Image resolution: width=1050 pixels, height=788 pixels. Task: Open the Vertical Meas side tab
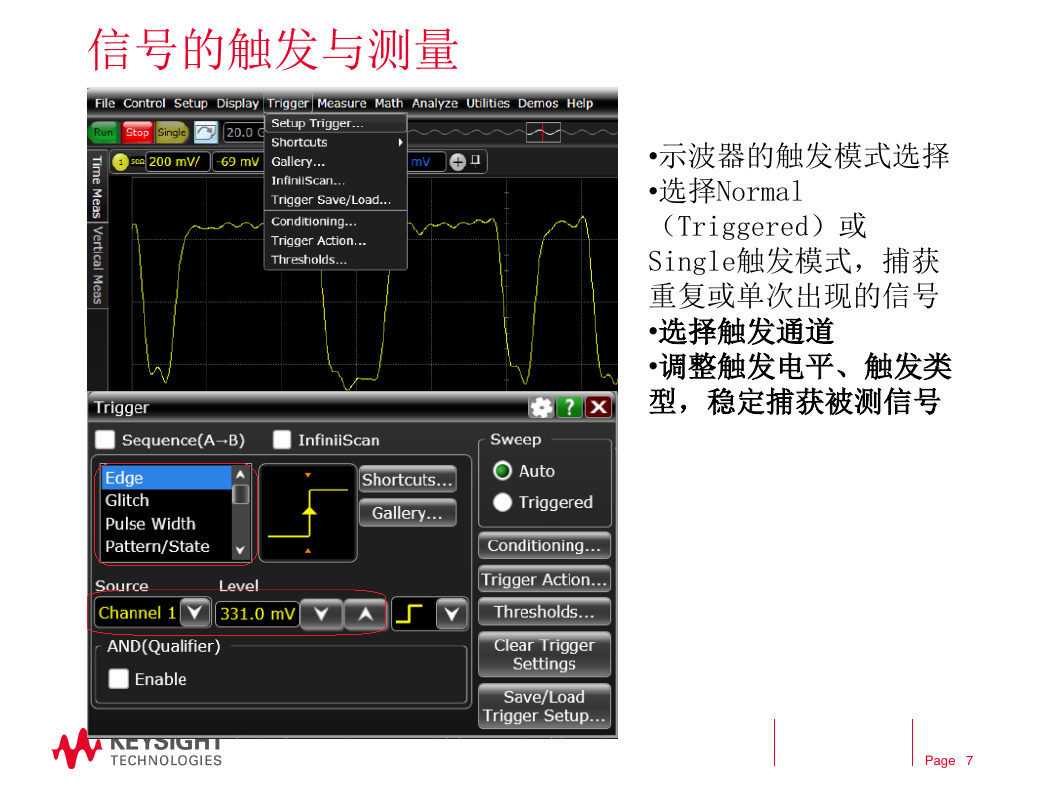(x=98, y=265)
